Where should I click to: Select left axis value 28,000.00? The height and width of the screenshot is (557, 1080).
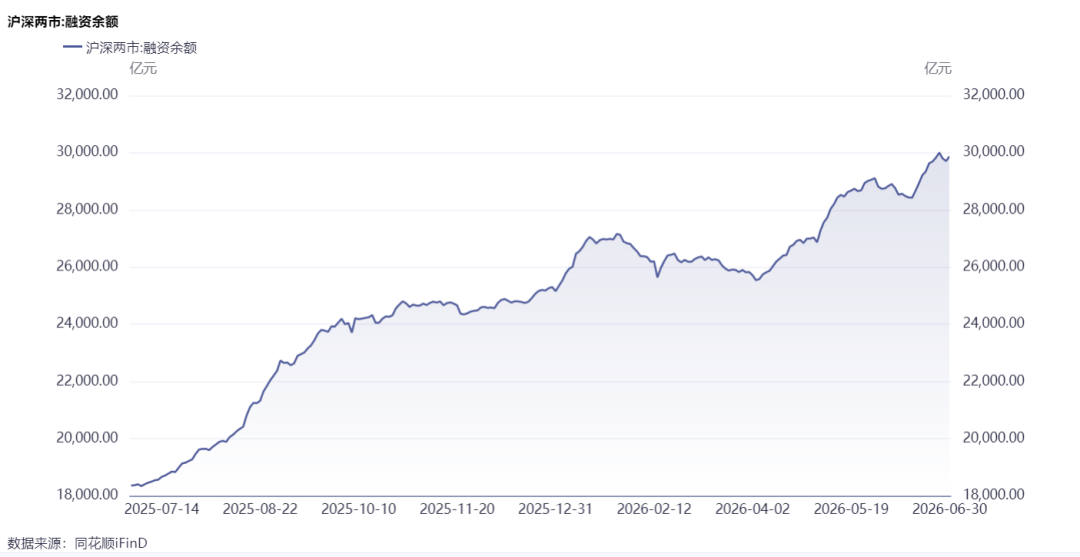(87, 209)
